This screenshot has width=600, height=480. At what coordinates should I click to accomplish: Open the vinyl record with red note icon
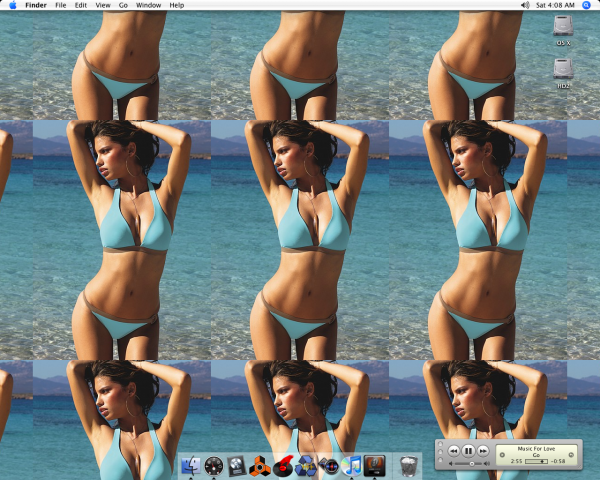coord(283,466)
